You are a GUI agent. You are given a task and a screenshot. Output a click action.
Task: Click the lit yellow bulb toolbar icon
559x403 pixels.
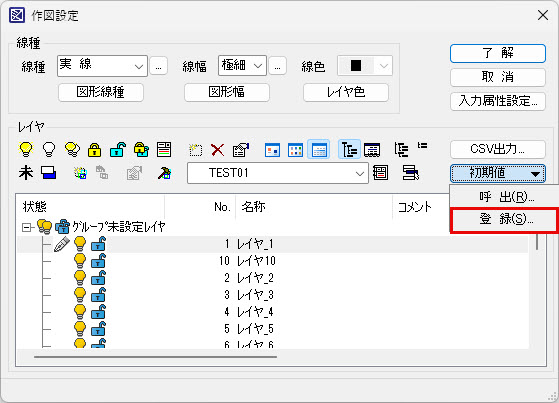point(26,149)
